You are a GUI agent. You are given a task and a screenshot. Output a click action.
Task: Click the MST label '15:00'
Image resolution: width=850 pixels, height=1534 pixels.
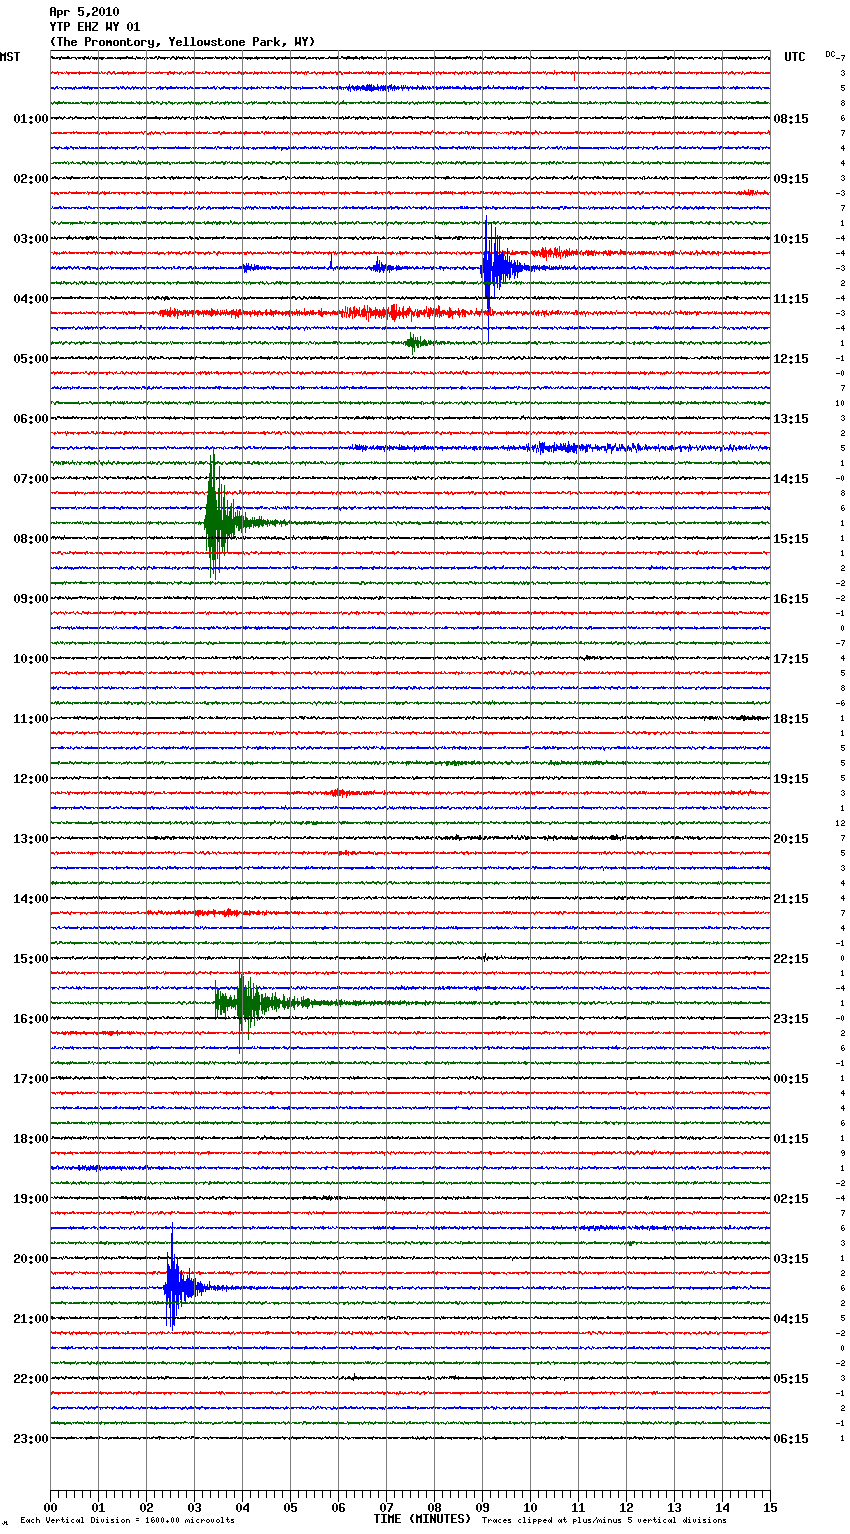30,959
